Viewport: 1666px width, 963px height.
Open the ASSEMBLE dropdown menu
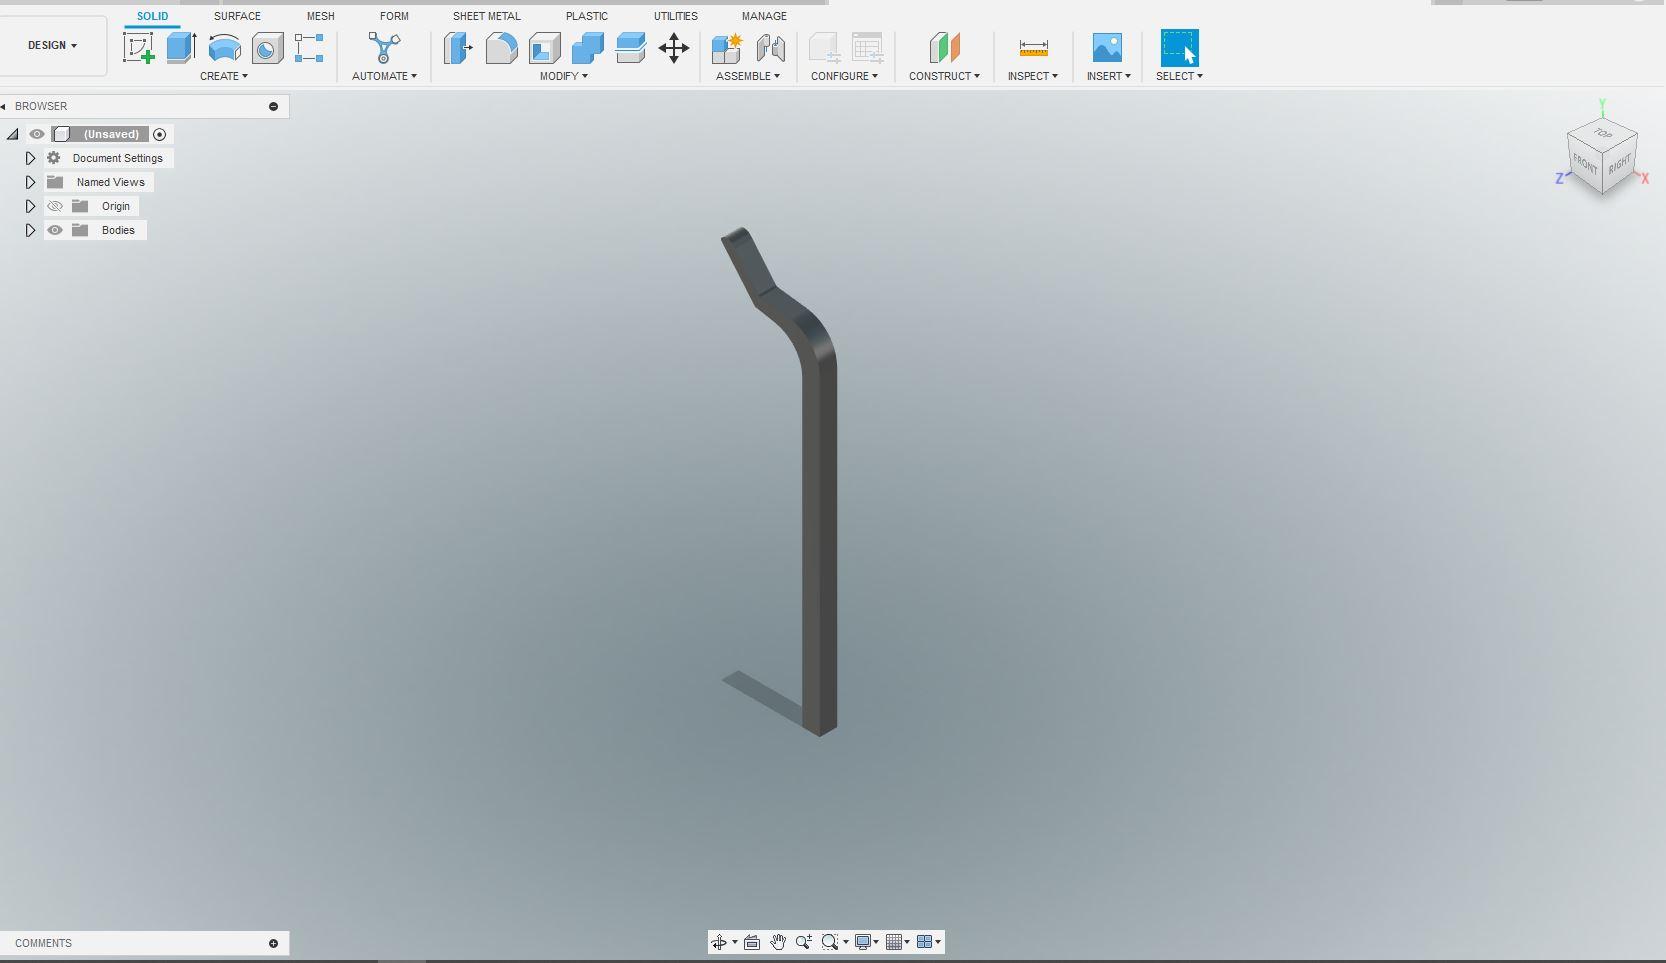(x=748, y=76)
